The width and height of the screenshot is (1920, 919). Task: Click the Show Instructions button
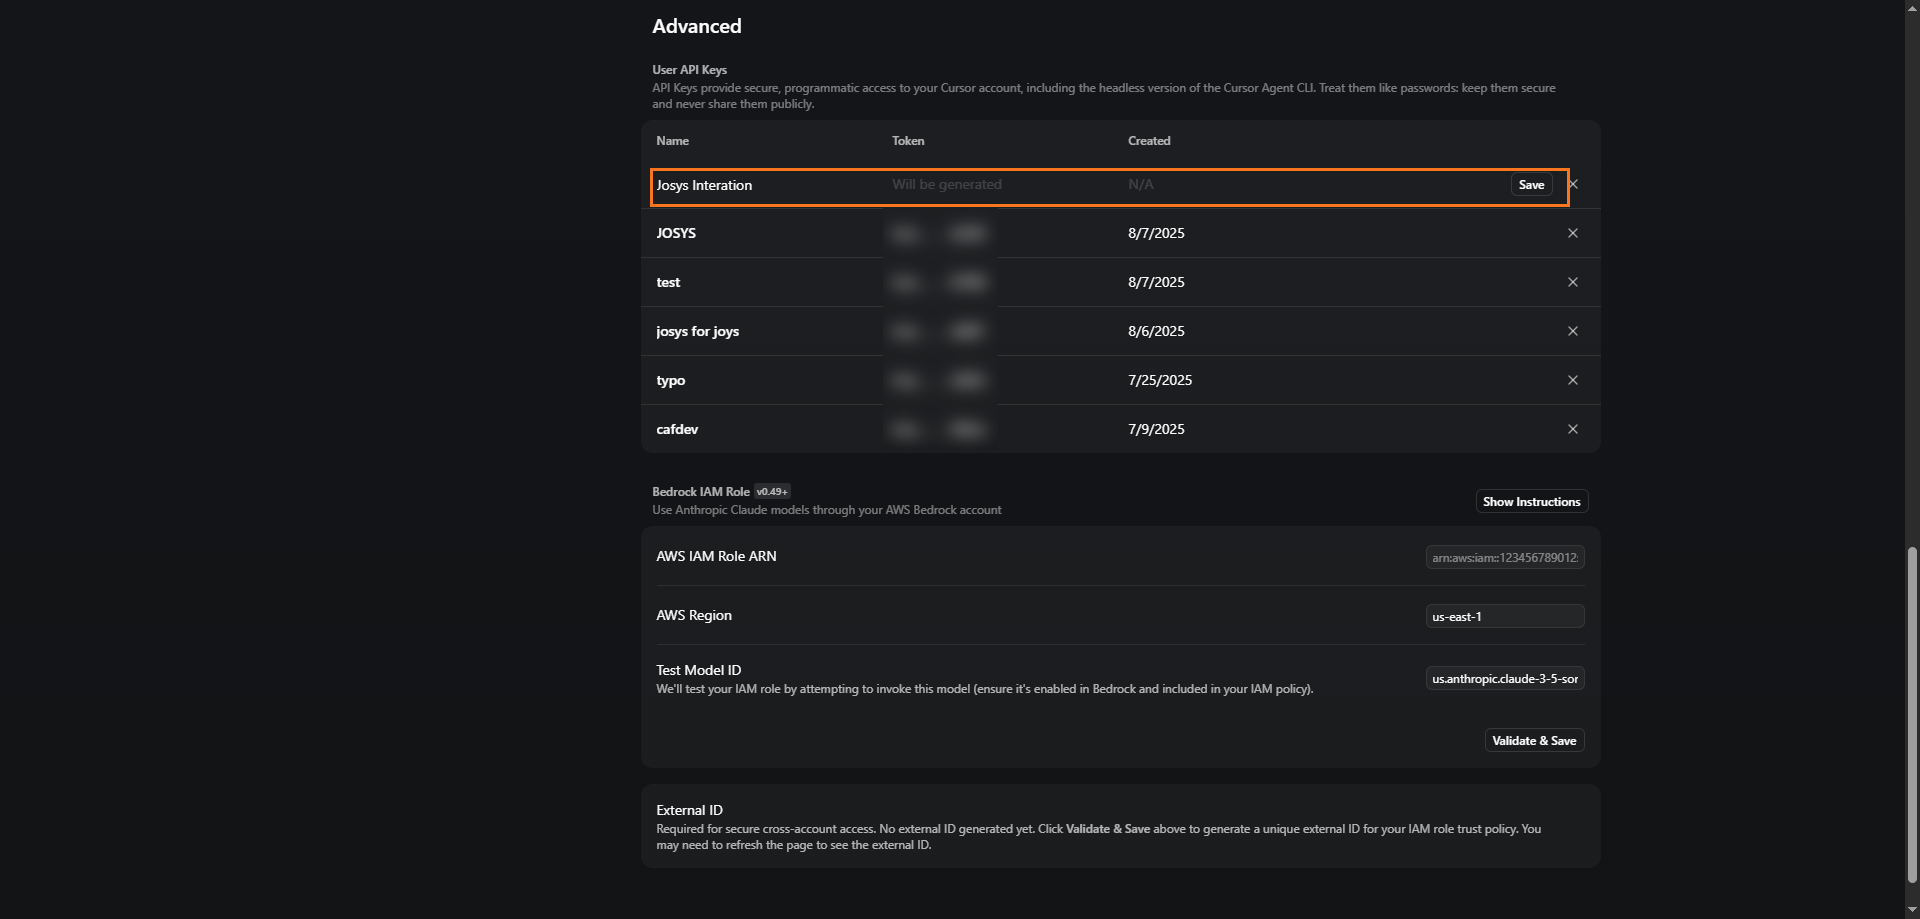click(x=1531, y=502)
